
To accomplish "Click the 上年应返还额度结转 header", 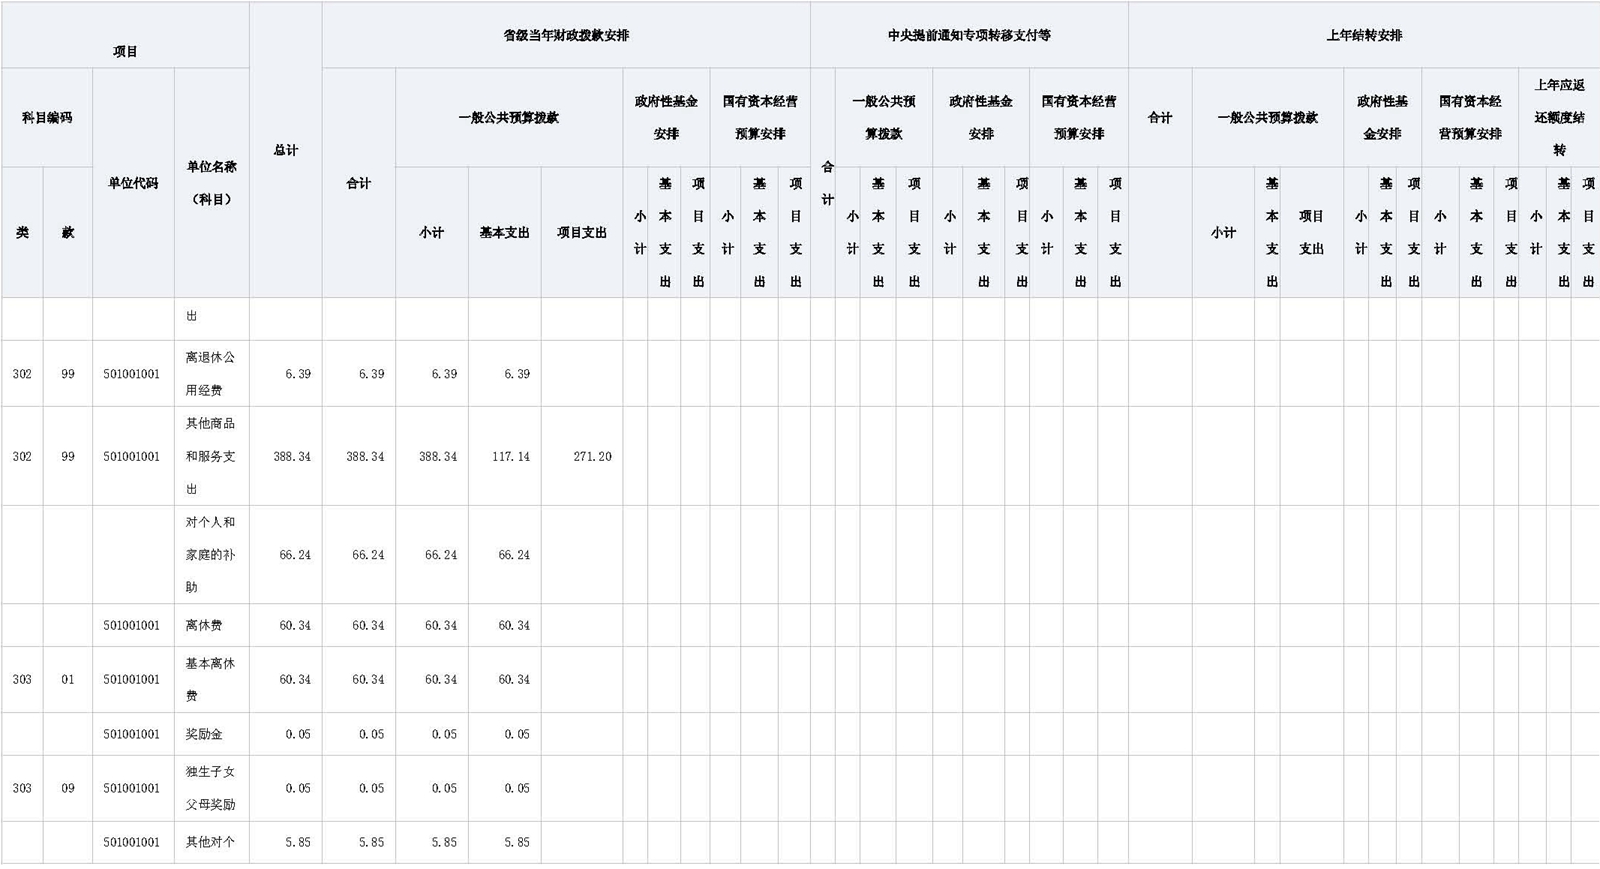I will click(x=1559, y=118).
